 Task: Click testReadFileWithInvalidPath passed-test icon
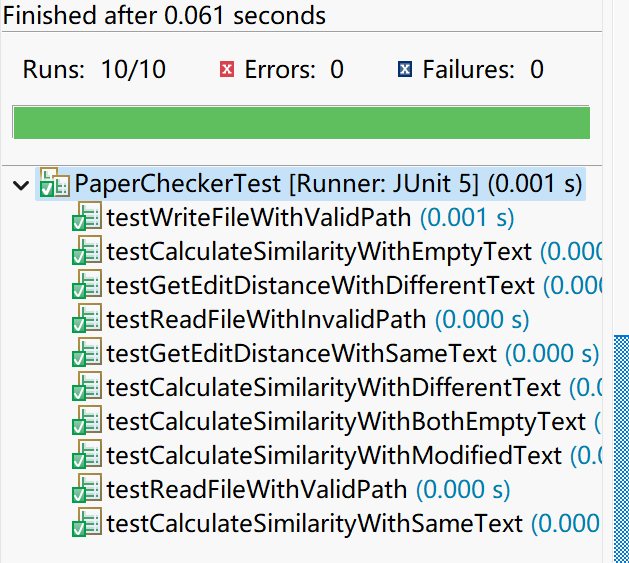point(87,319)
